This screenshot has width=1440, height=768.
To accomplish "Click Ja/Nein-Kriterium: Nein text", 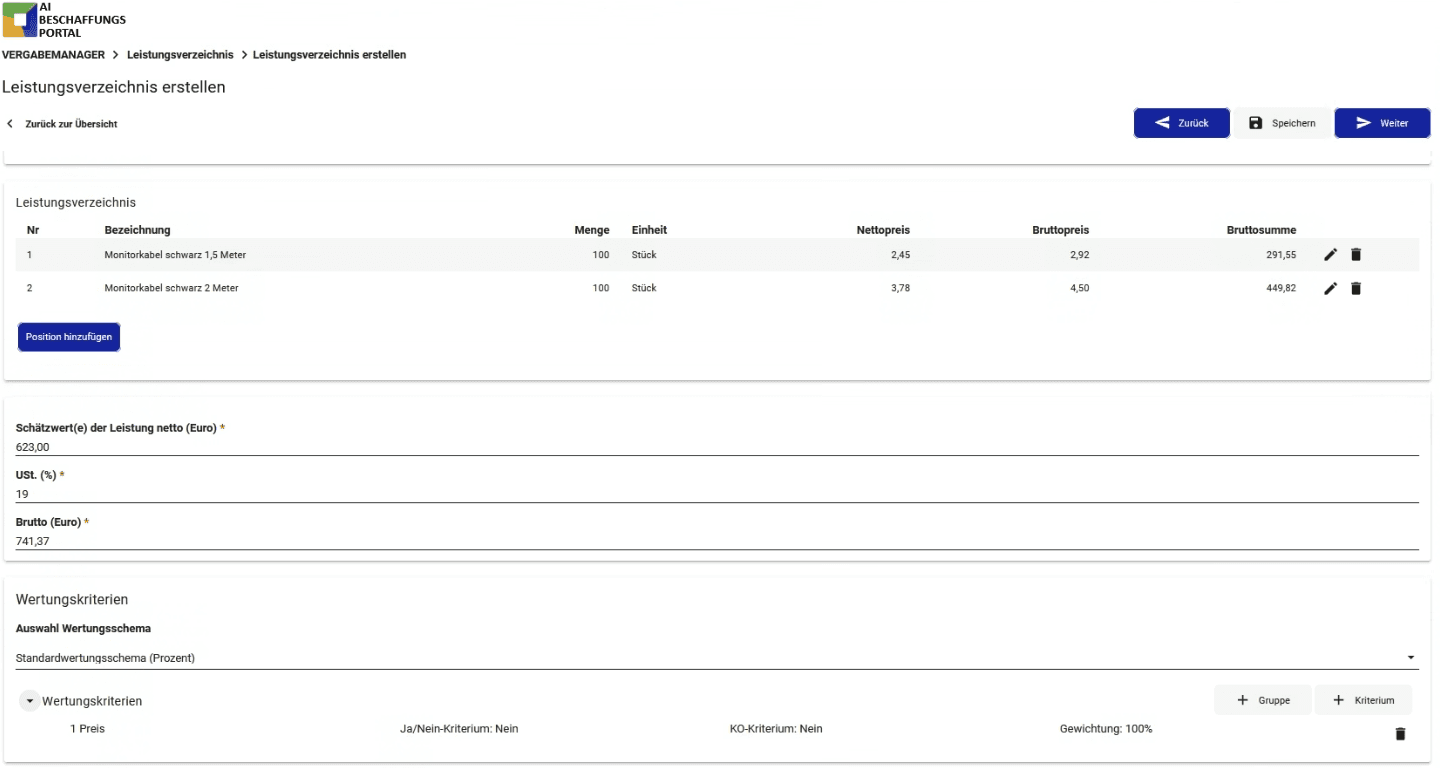I will [459, 729].
